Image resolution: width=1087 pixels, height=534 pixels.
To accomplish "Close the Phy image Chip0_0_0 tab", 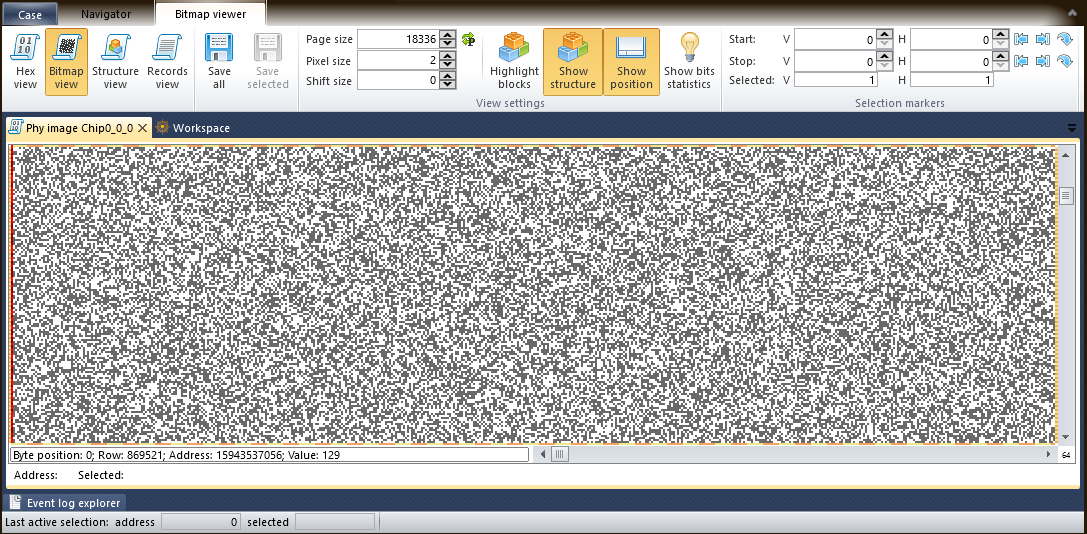I will click(x=142, y=128).
